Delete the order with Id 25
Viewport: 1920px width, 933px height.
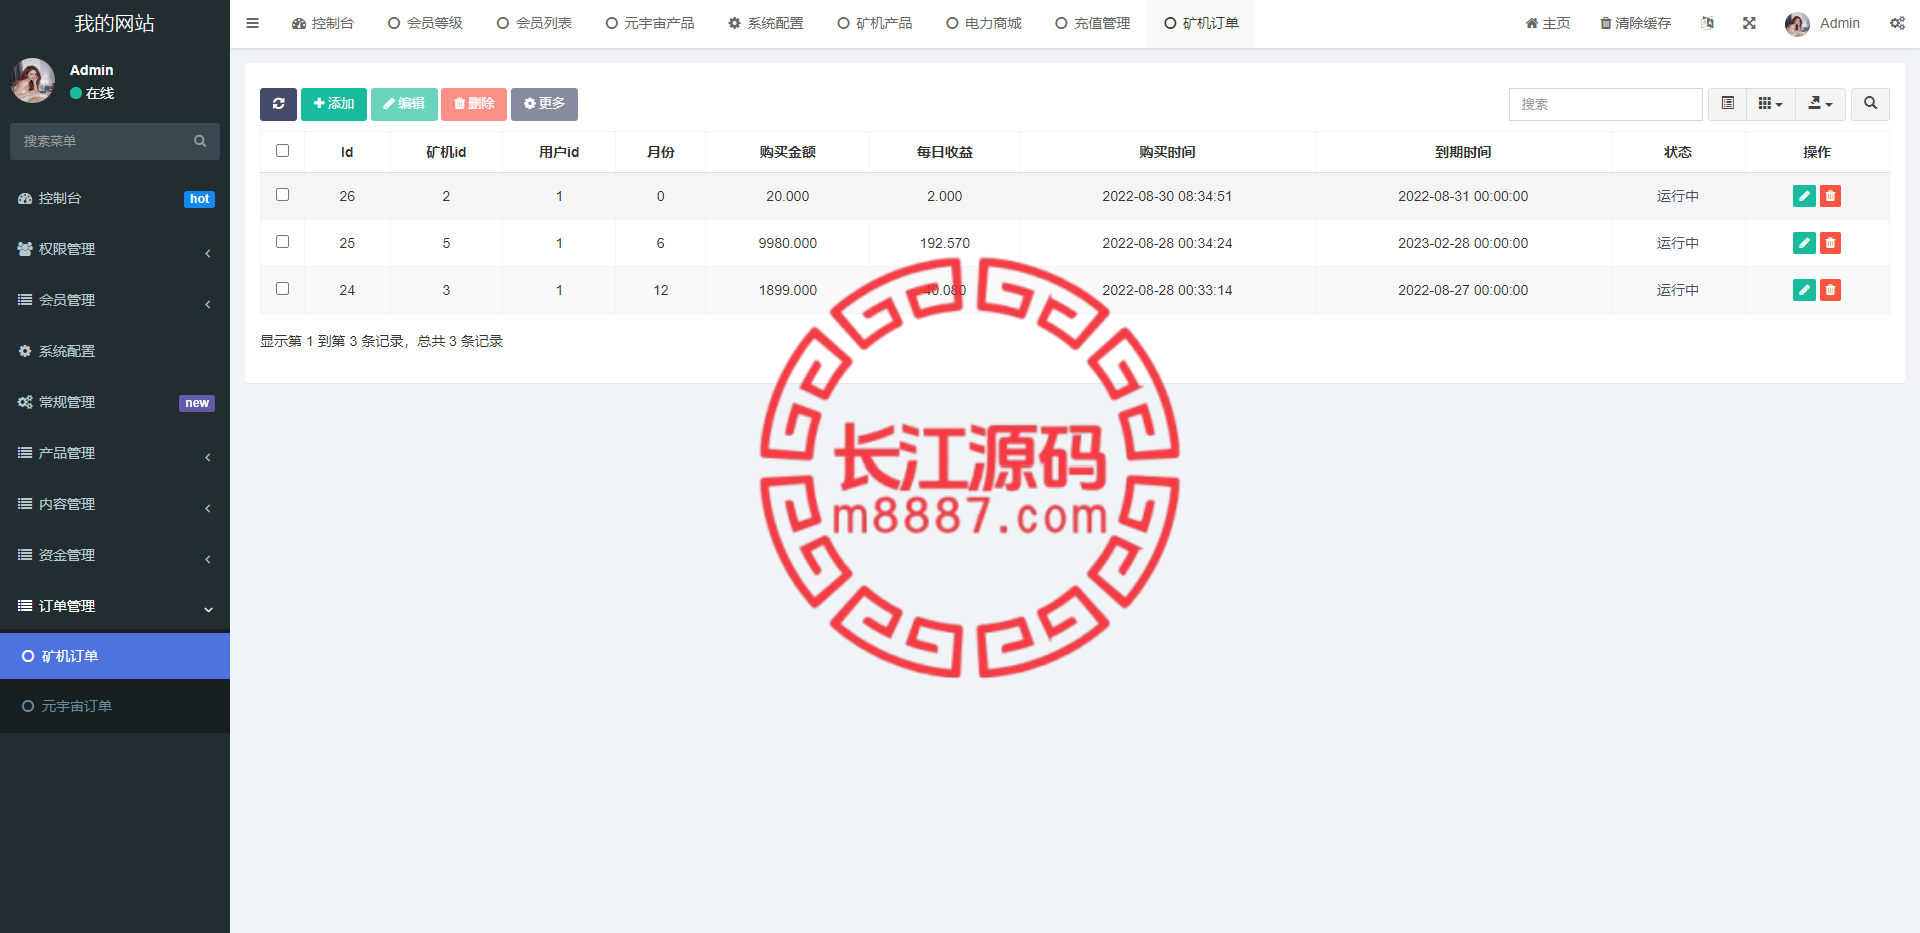1830,243
